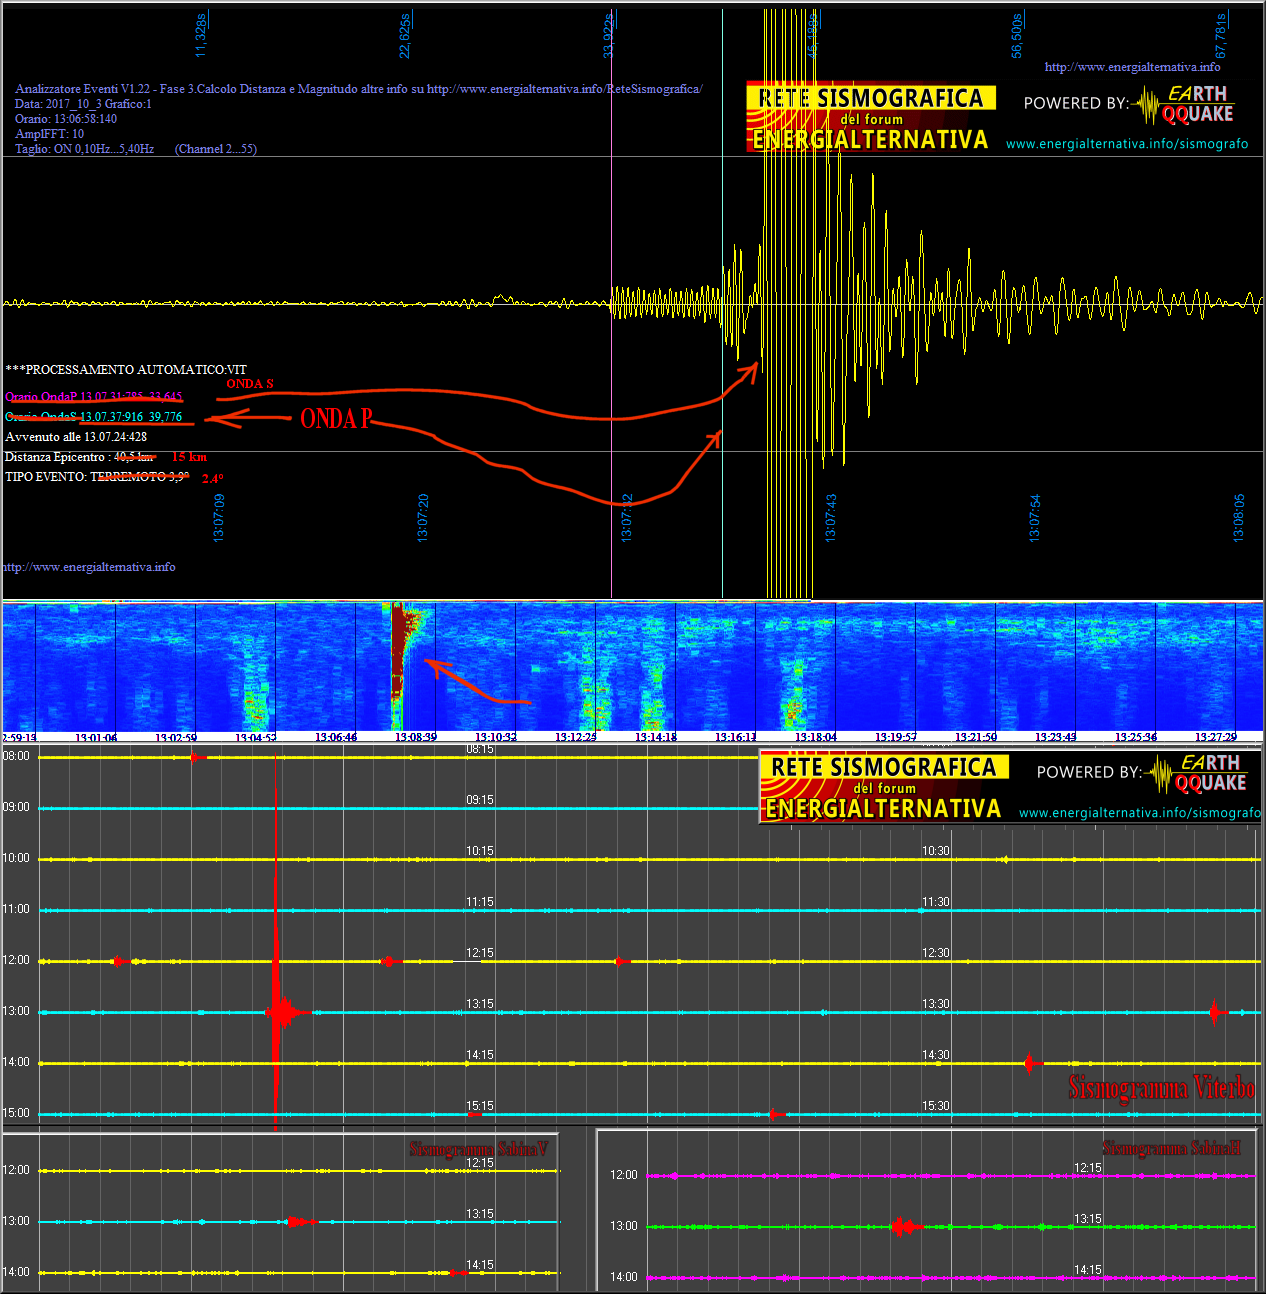
Task: Click the '11,328s' axis label
Action: pyautogui.click(x=201, y=35)
